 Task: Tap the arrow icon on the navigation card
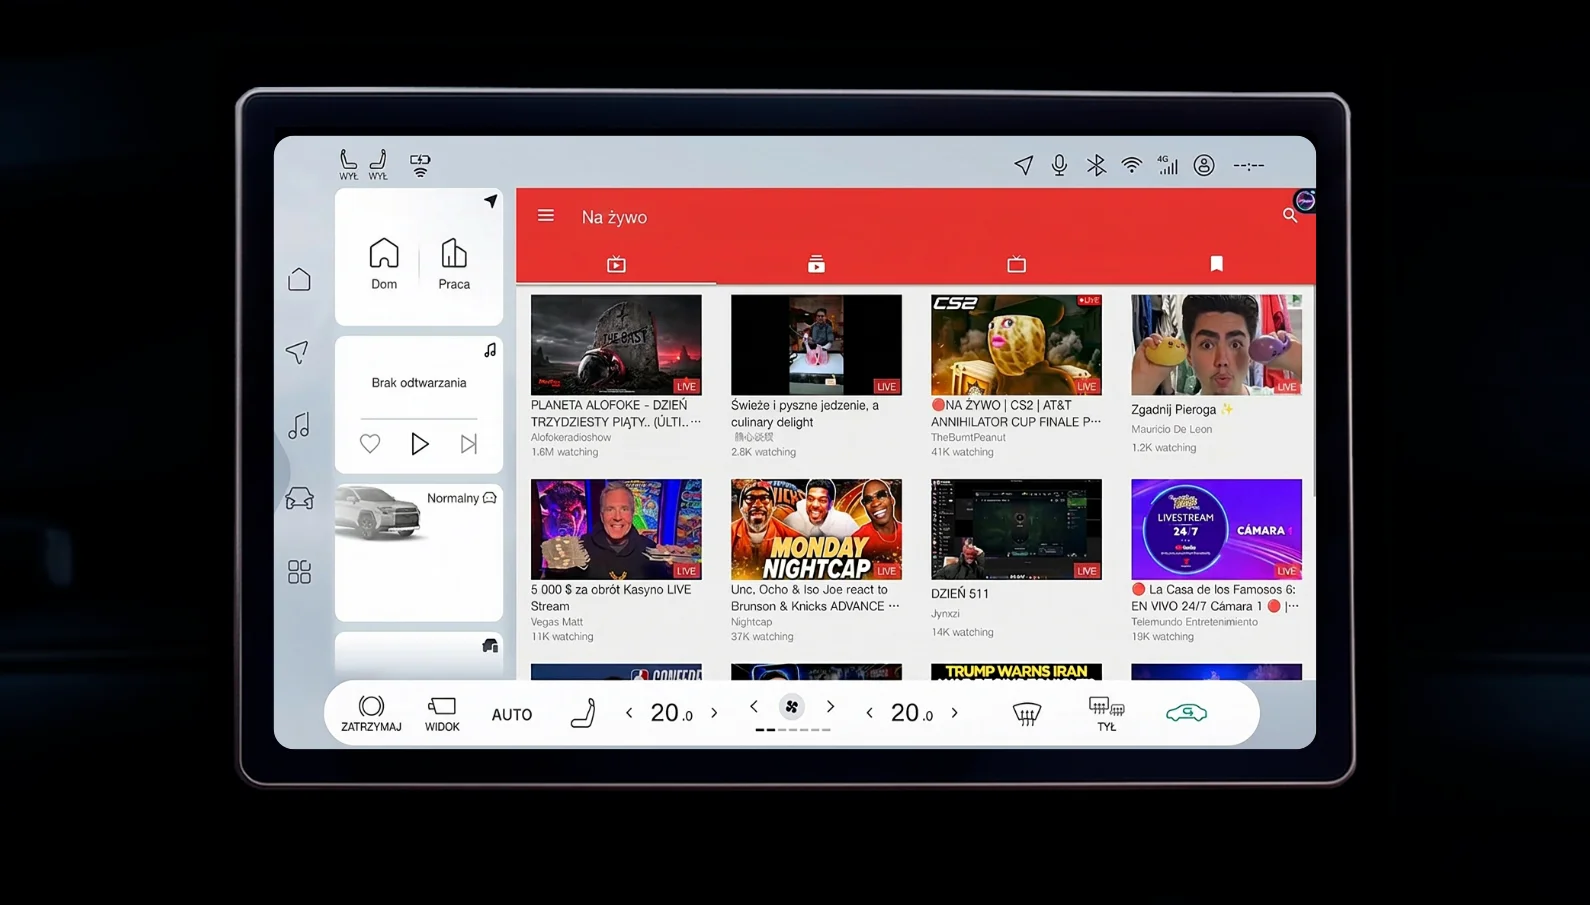coord(490,201)
